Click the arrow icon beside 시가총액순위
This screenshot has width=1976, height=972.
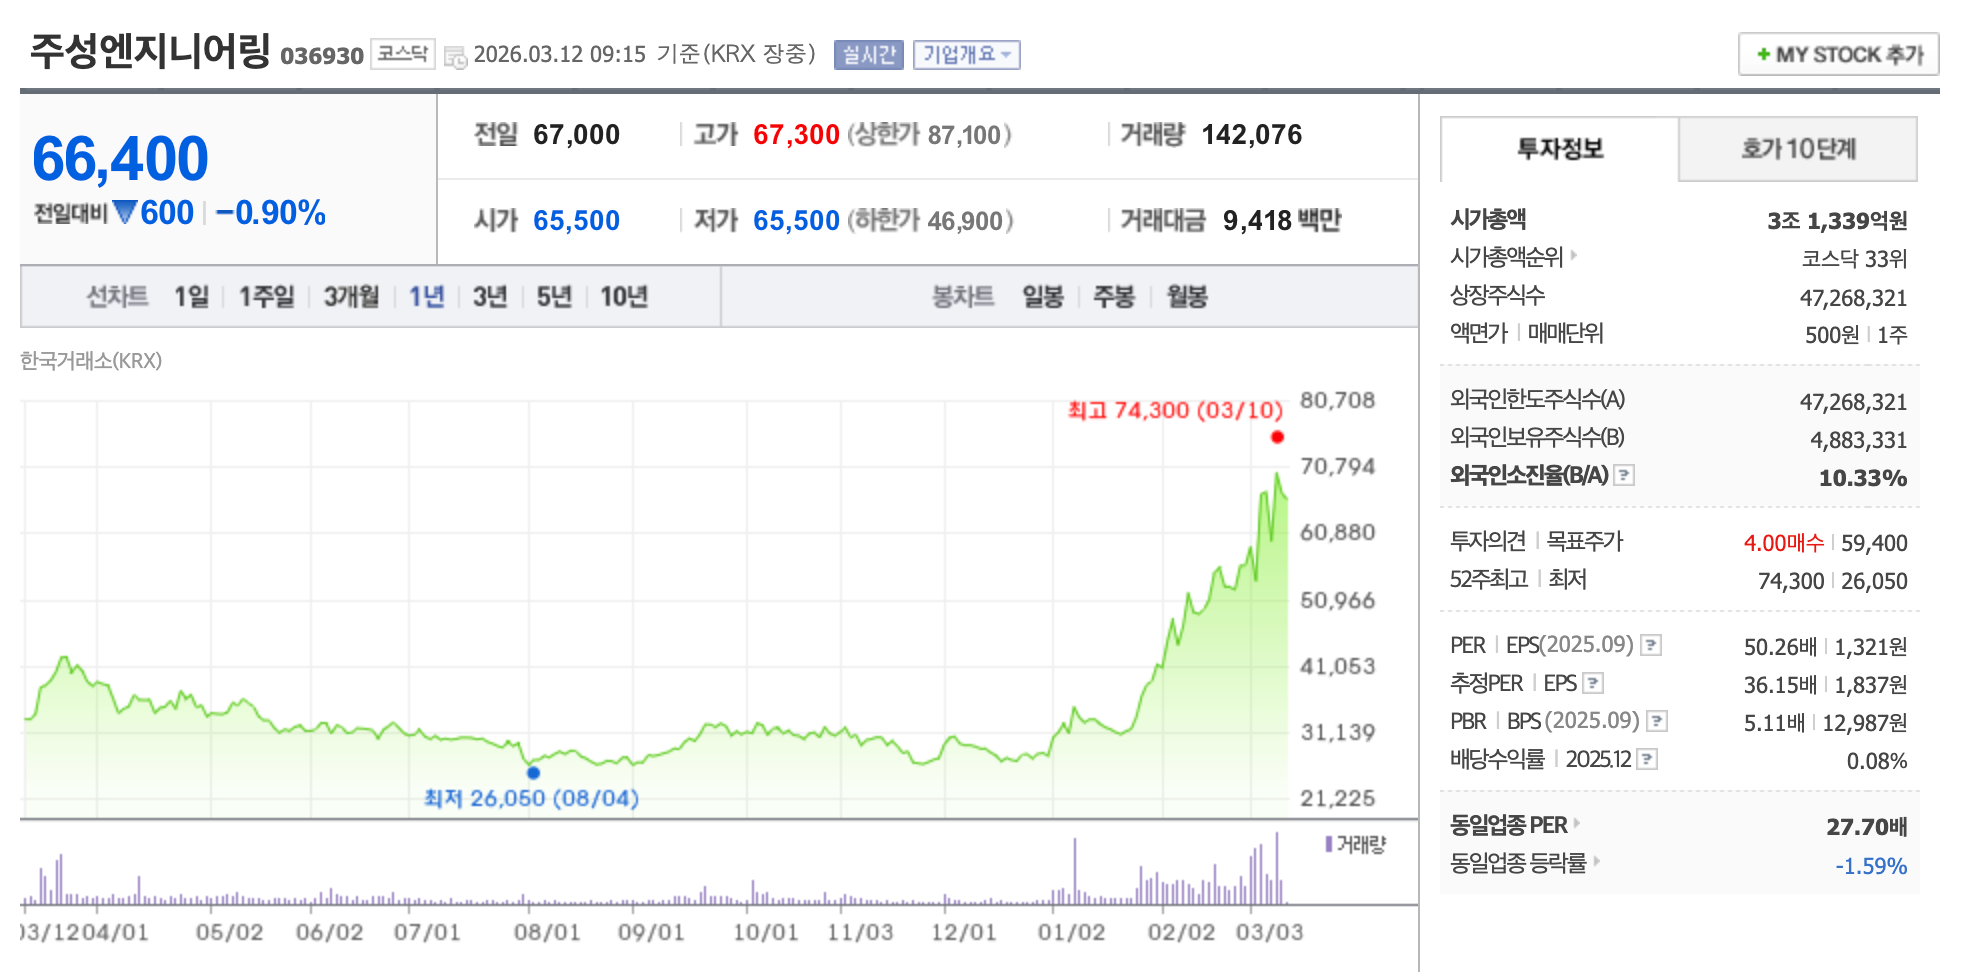point(1574,255)
